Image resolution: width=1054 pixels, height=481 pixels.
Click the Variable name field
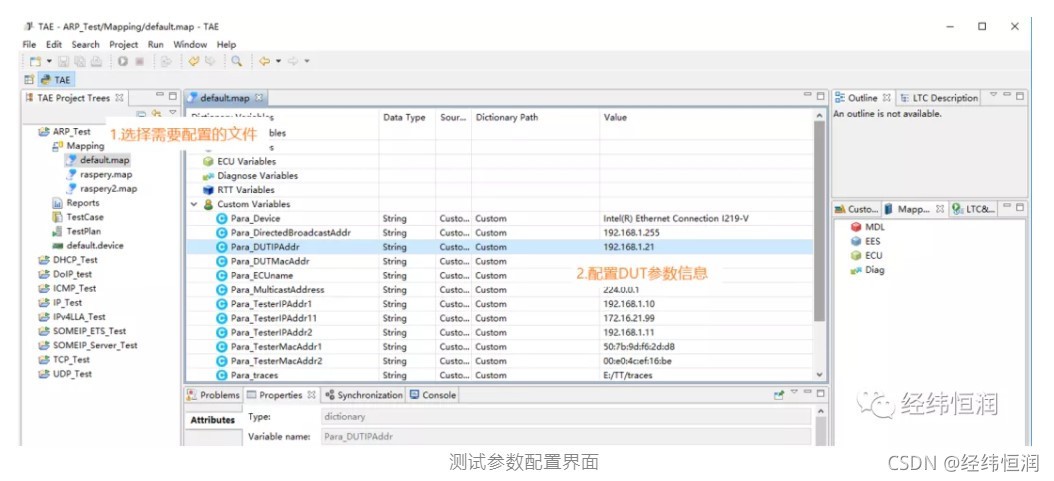tap(566, 437)
